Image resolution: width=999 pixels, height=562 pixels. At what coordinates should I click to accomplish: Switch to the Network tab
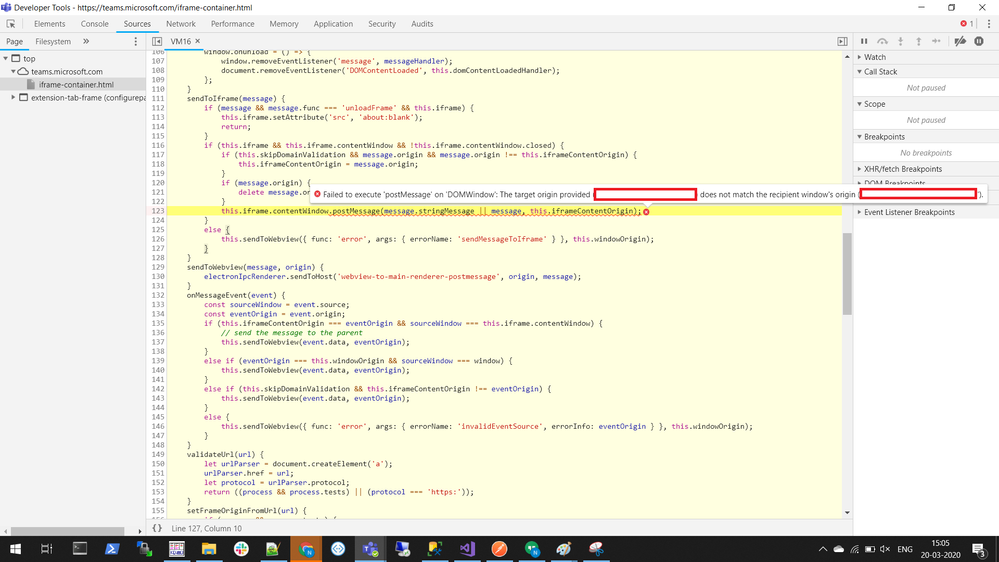181,24
